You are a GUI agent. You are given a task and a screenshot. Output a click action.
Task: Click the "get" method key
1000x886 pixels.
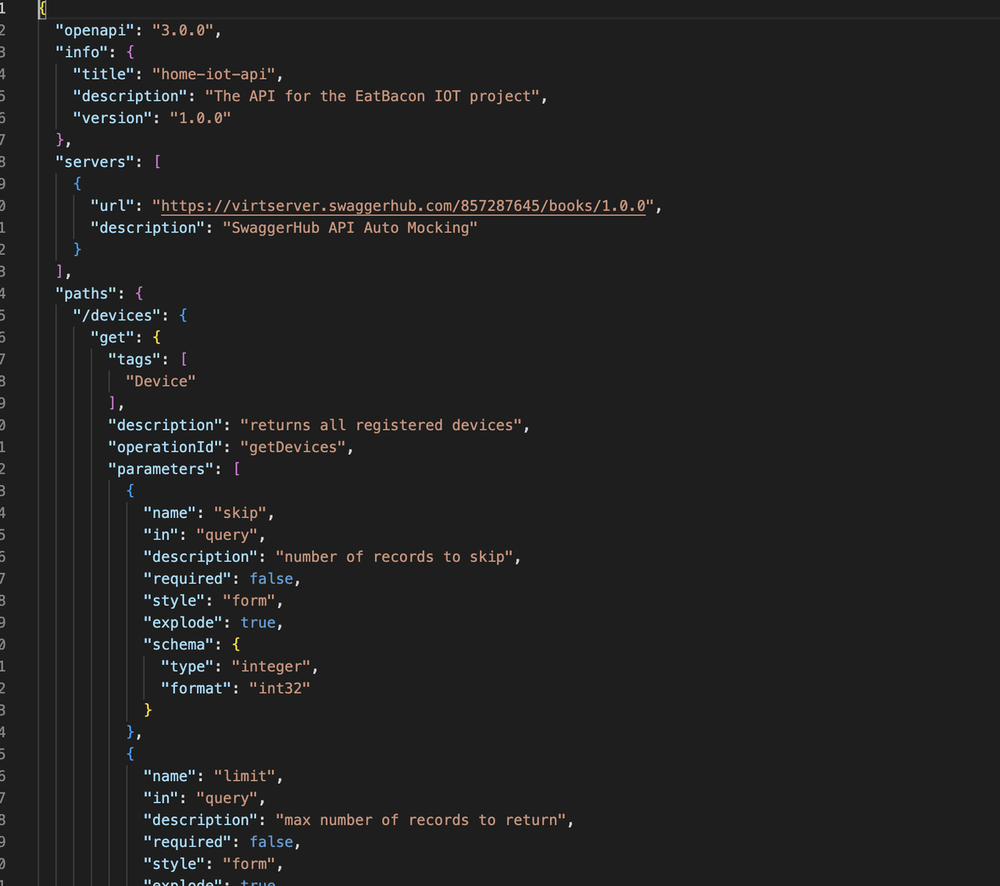(115, 337)
